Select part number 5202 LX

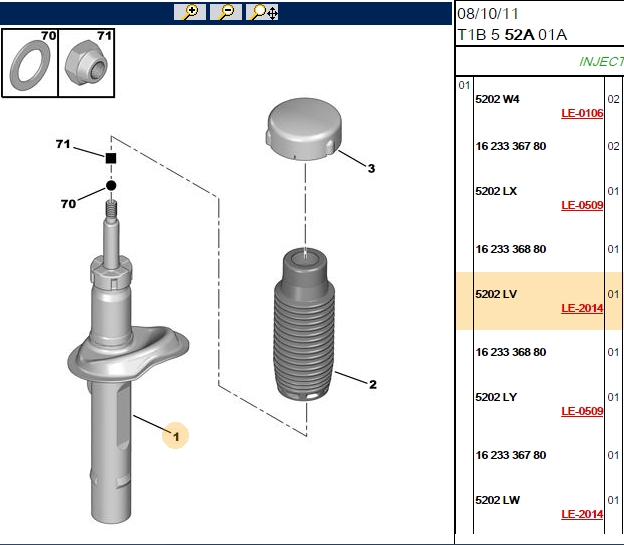[x=496, y=191]
